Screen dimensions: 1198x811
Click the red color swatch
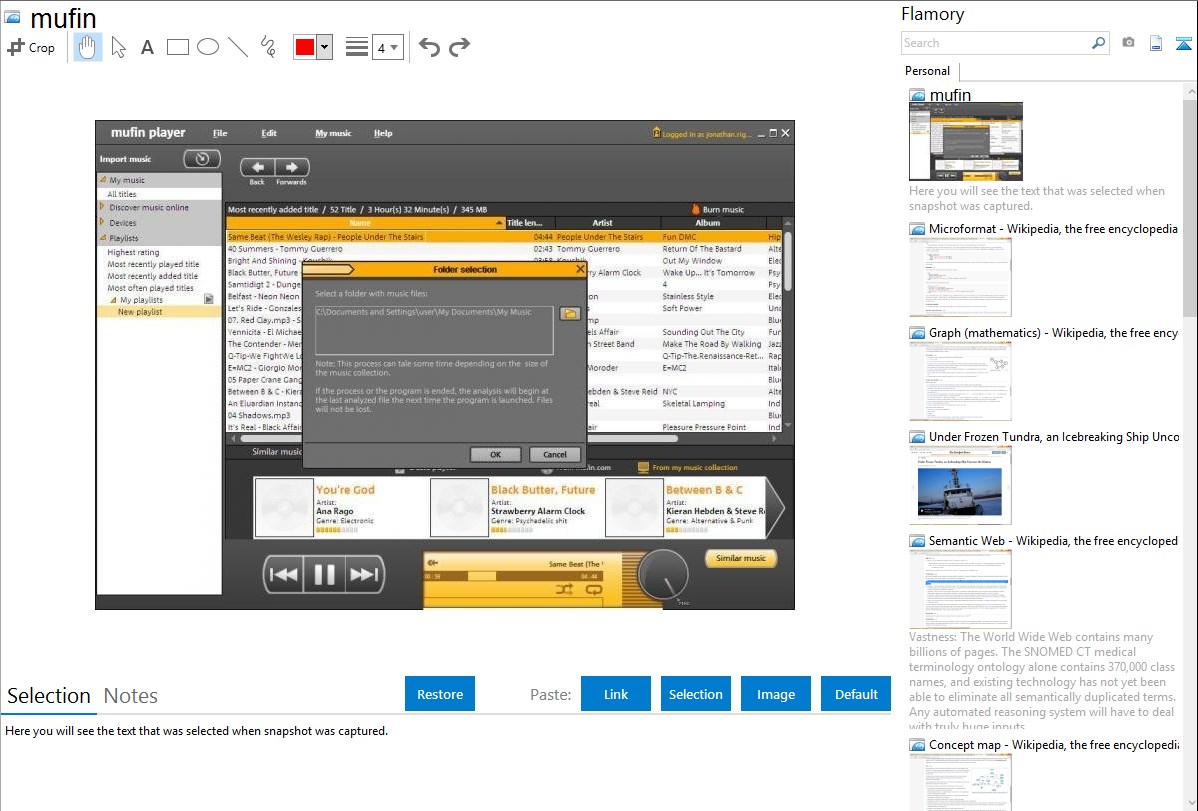click(x=305, y=47)
